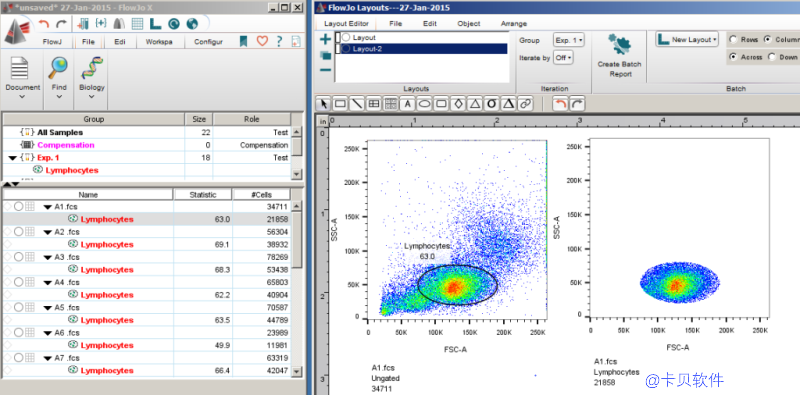800x395 pixels.
Task: Open the Group Exp. 1 dropdown
Action: click(568, 40)
